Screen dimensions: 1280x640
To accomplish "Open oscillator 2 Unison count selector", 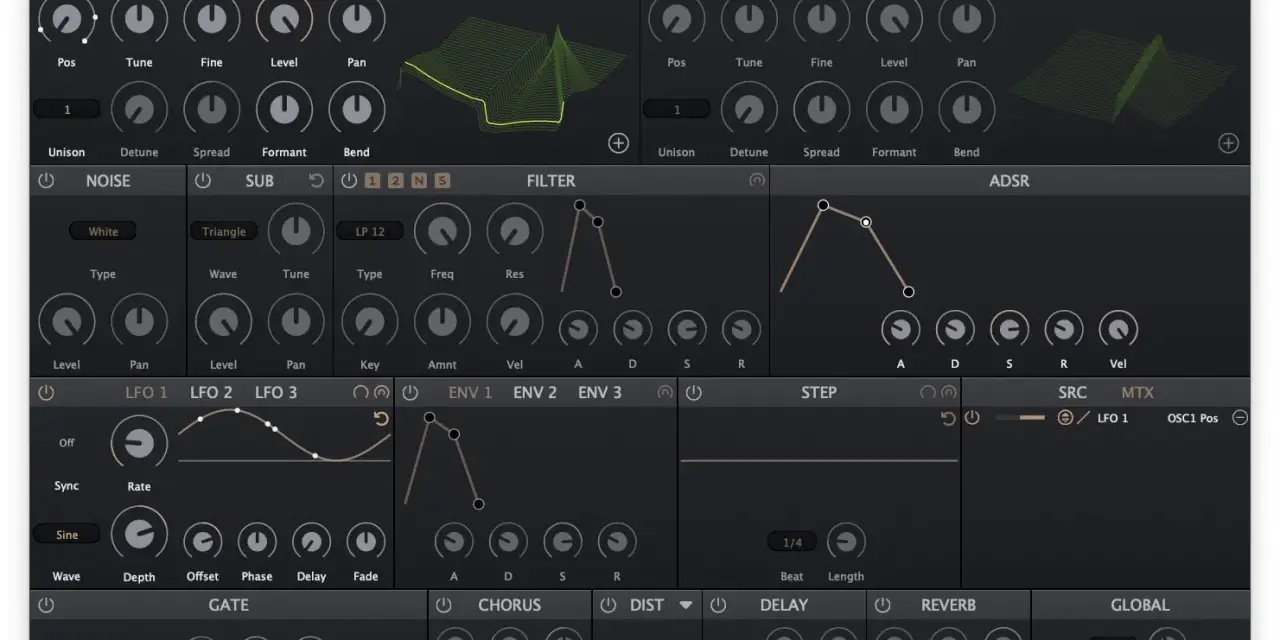I will (677, 109).
